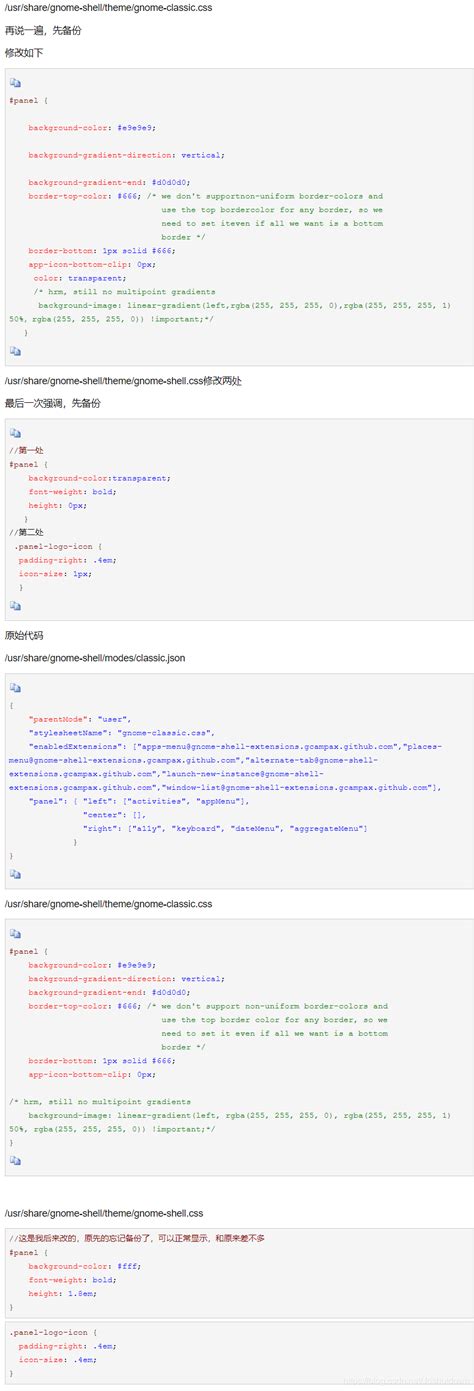
Task: Click the copy icon above the //第一处 comment
Action: click(15, 433)
